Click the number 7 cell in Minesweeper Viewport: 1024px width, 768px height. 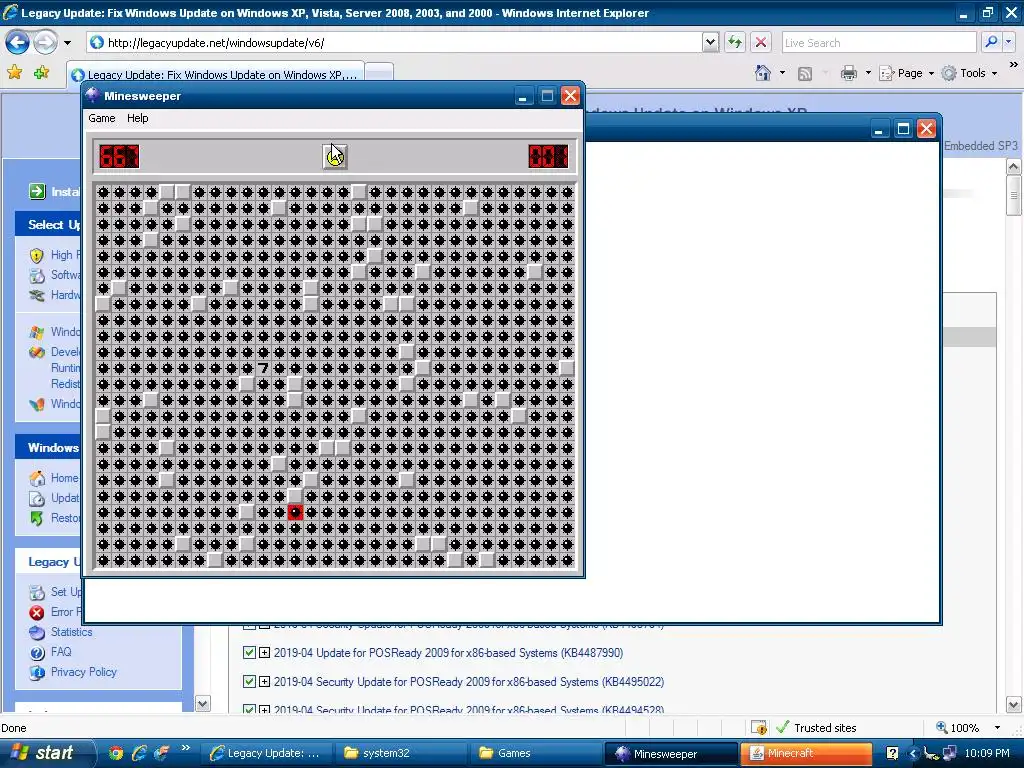(263, 368)
